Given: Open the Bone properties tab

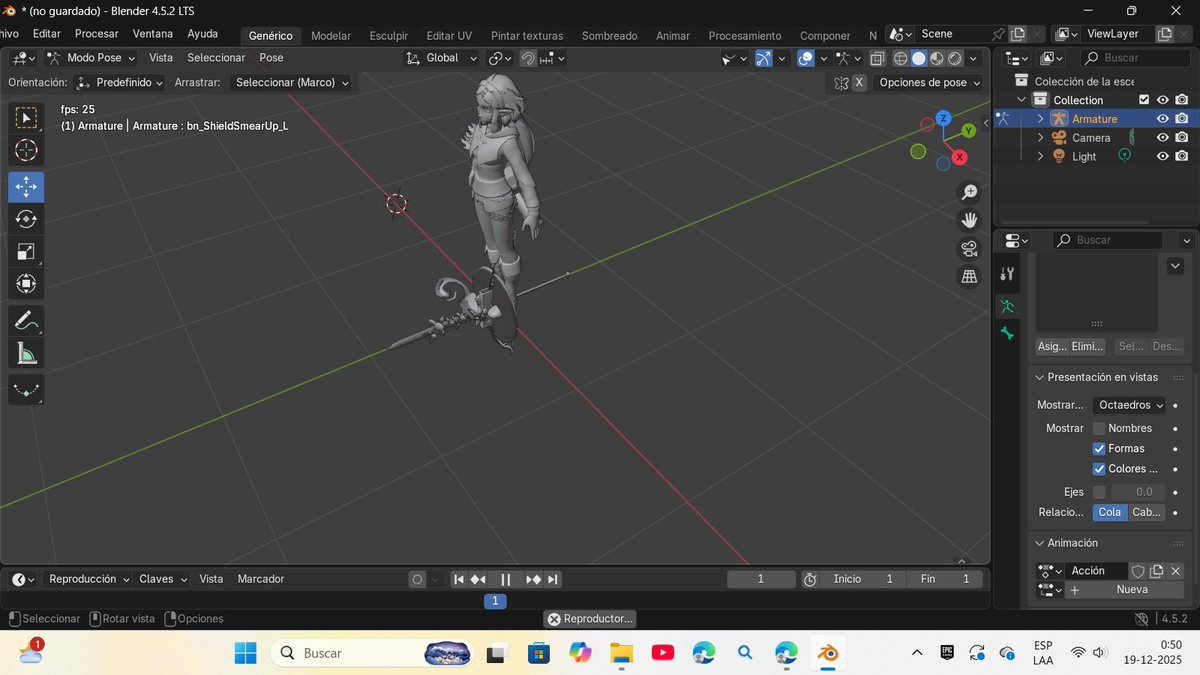Looking at the screenshot, I should [1007, 333].
